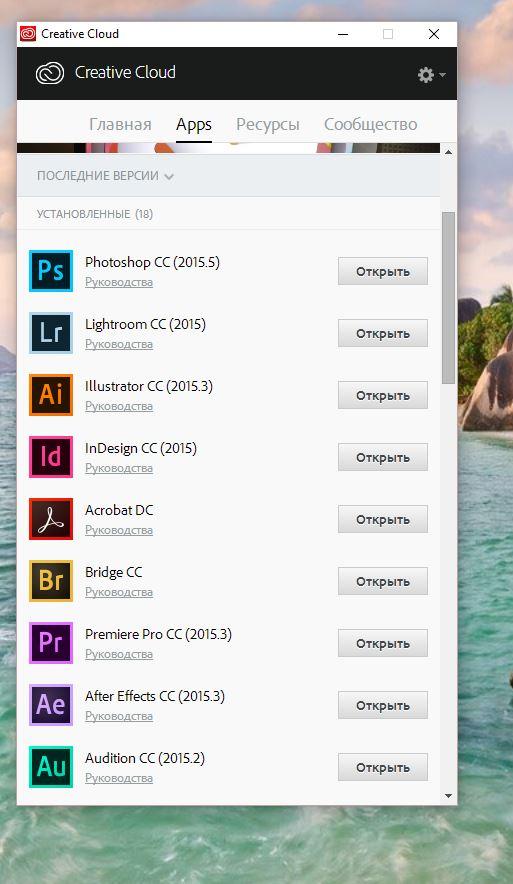Click the Illustrator CC (2015.3) name
513x884 pixels.
149,386
